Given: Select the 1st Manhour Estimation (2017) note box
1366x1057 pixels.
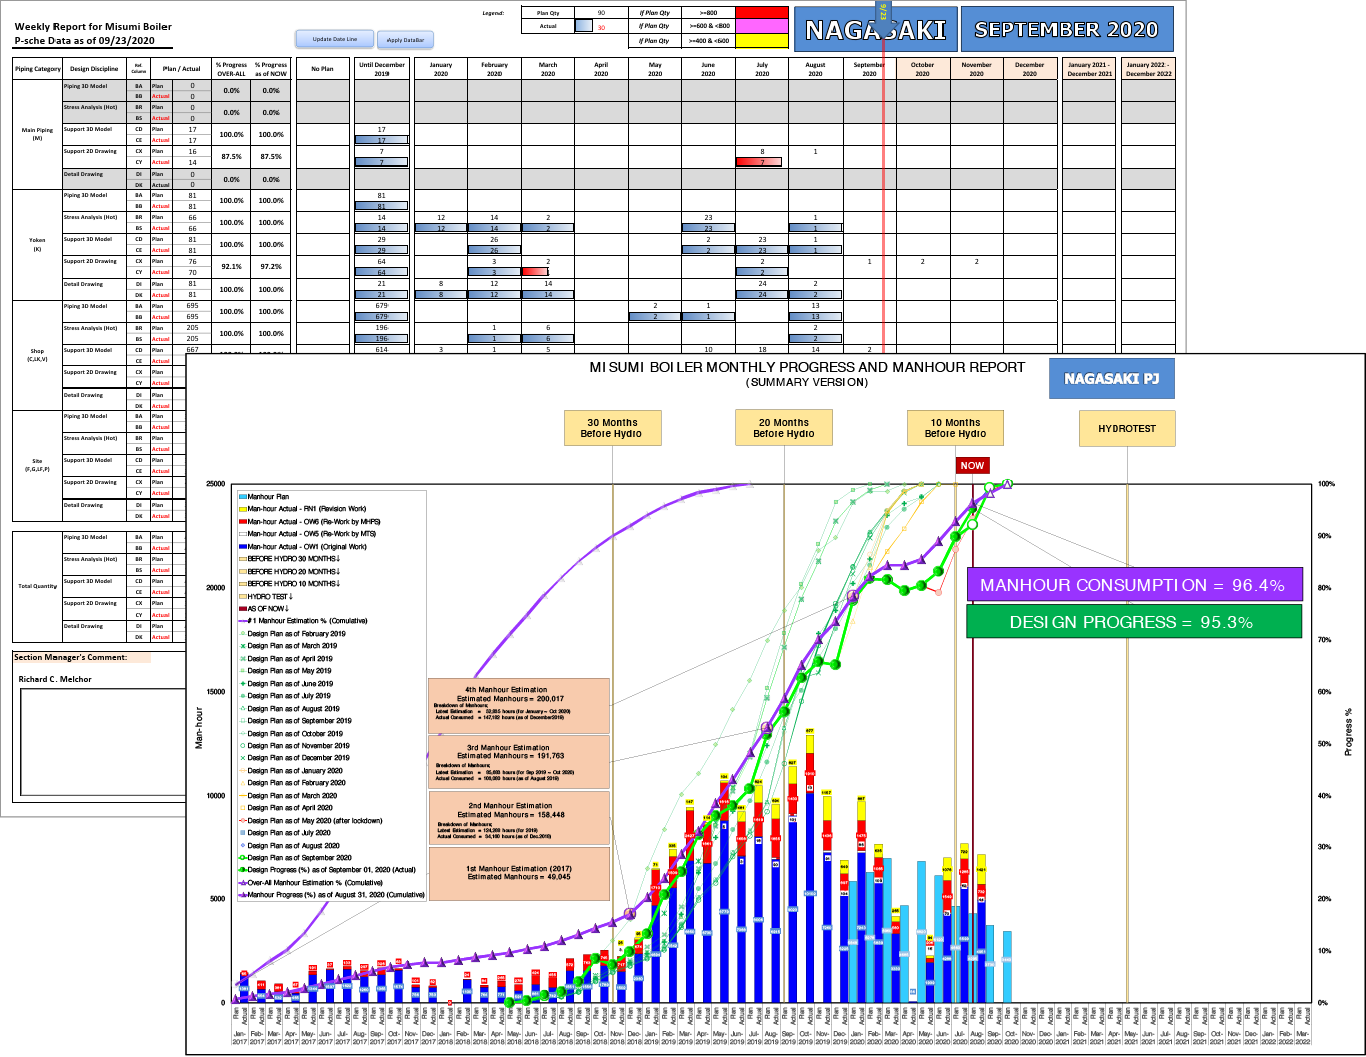Looking at the screenshot, I should click(519, 873).
